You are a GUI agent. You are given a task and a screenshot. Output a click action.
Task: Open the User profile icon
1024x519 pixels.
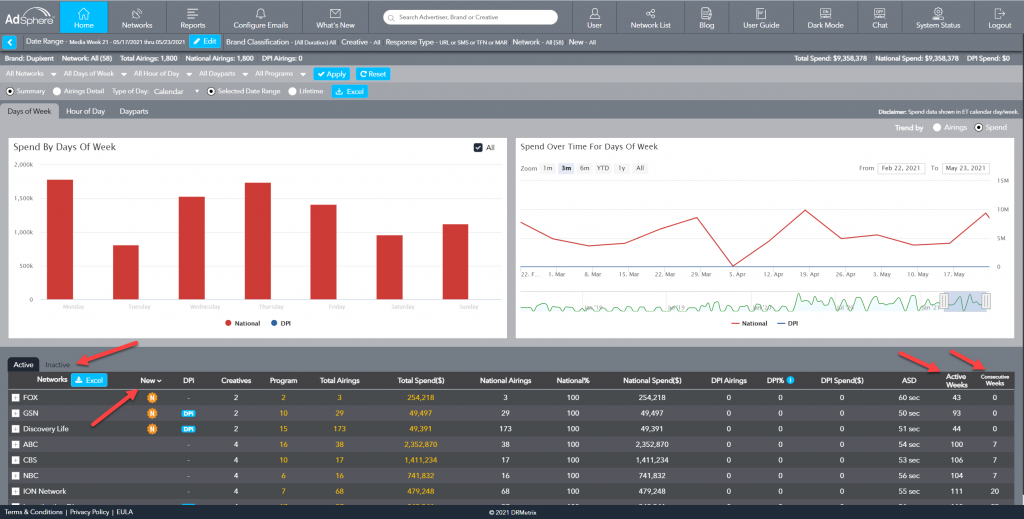point(594,14)
